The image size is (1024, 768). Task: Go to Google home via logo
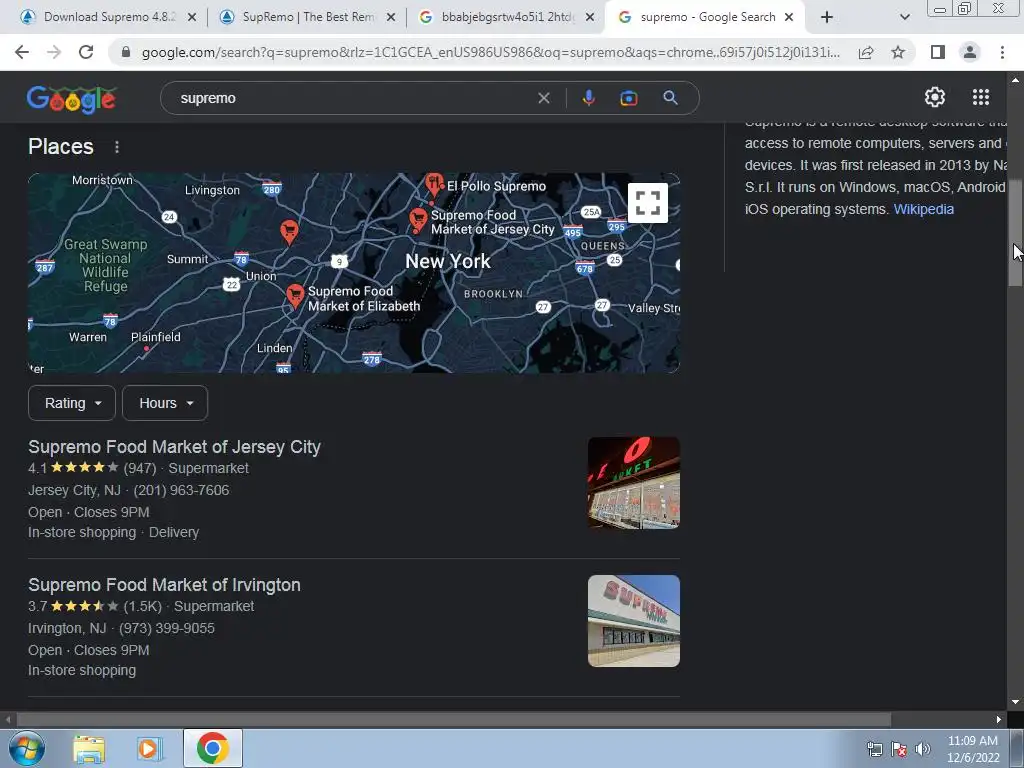[x=71, y=99]
